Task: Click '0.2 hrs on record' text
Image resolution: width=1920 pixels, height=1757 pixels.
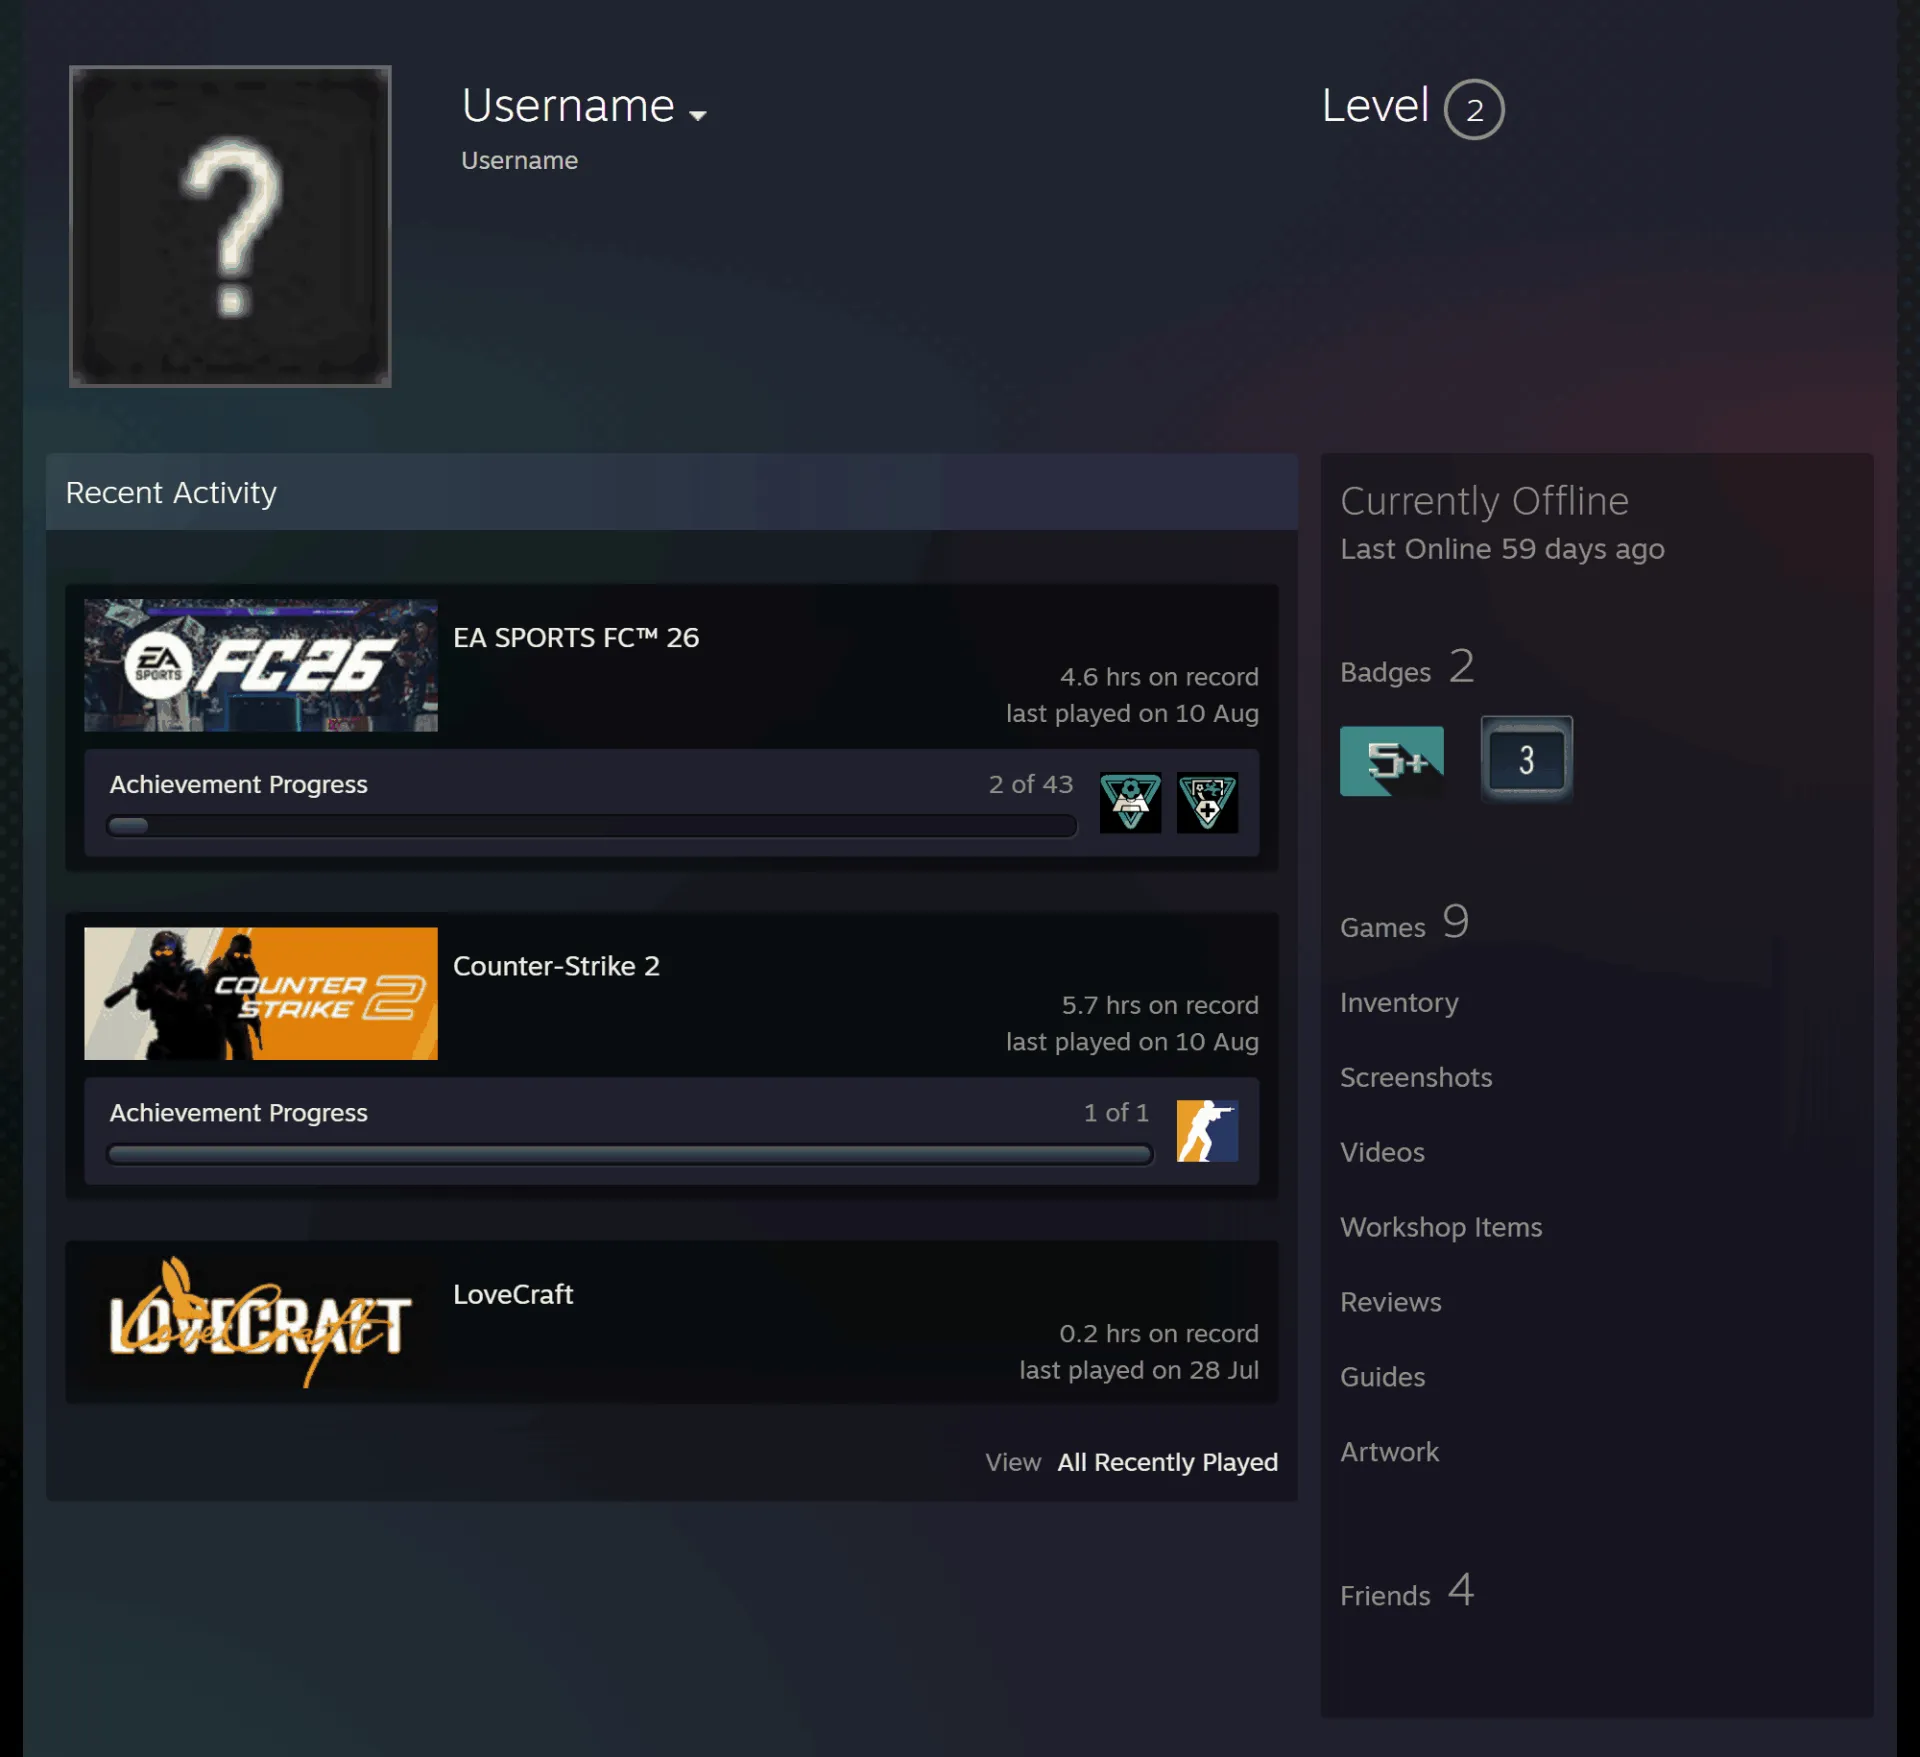Action: (1158, 1334)
